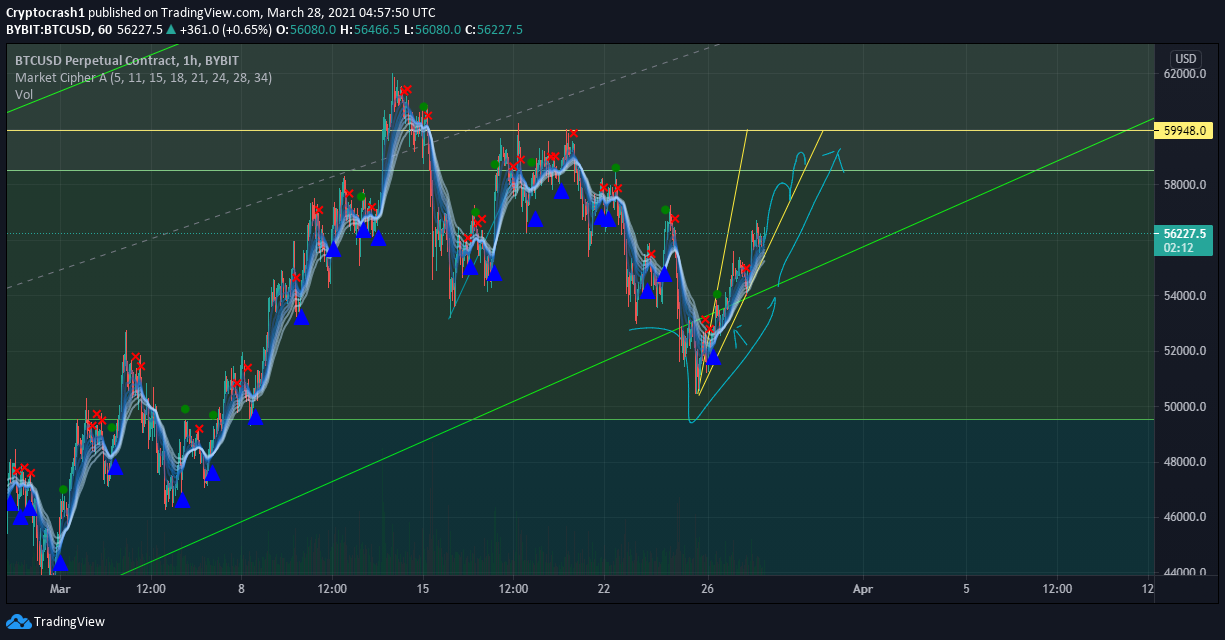1225x640 pixels.
Task: Click the 54000.0 price axis label
Action: coord(1186,296)
